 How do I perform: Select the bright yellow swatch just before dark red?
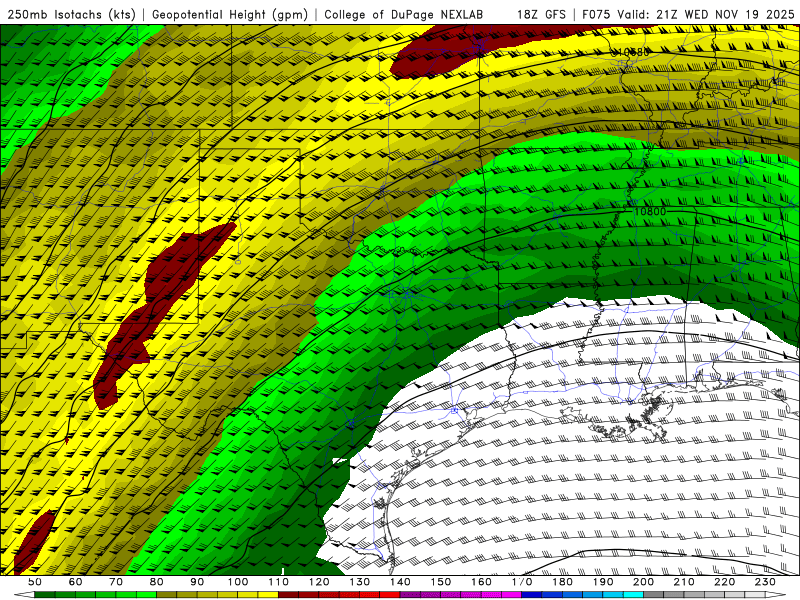pyautogui.click(x=268, y=595)
